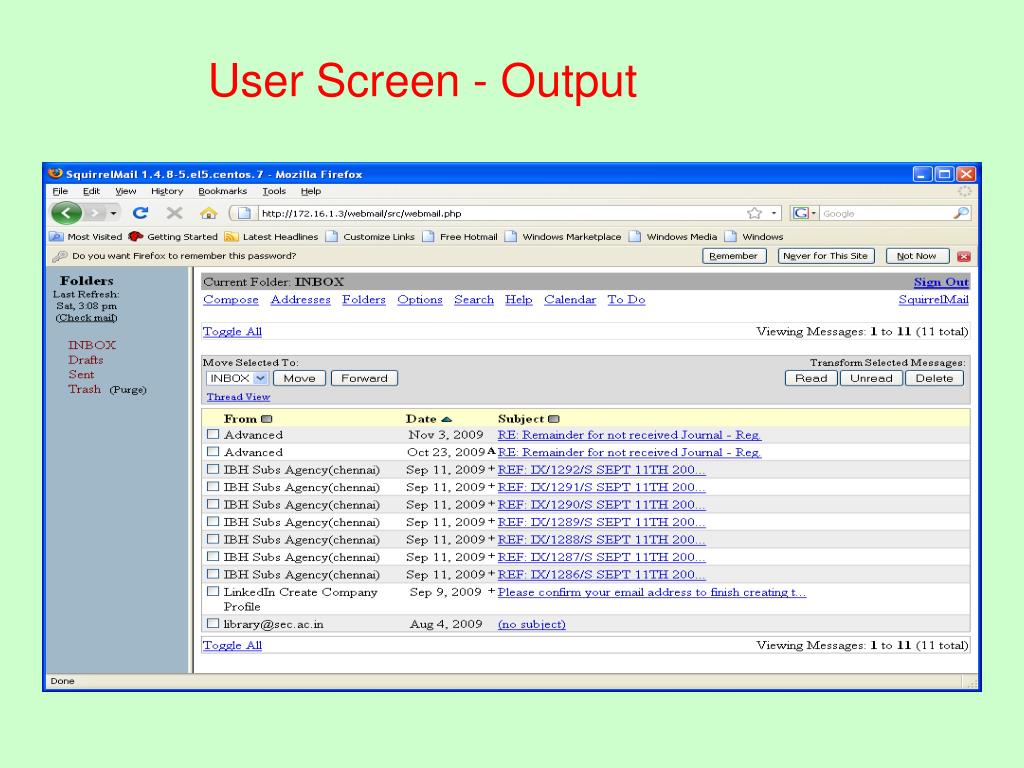
Task: Sort messages by the Subject column icon
Action: [554, 419]
